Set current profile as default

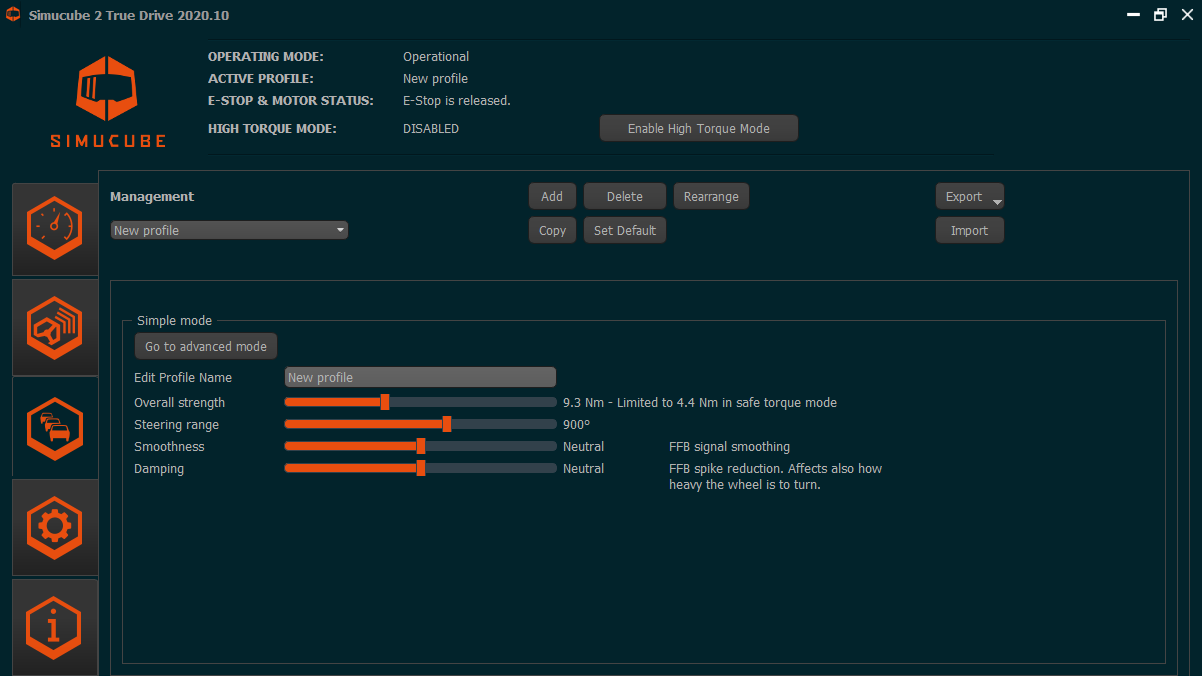pos(625,230)
